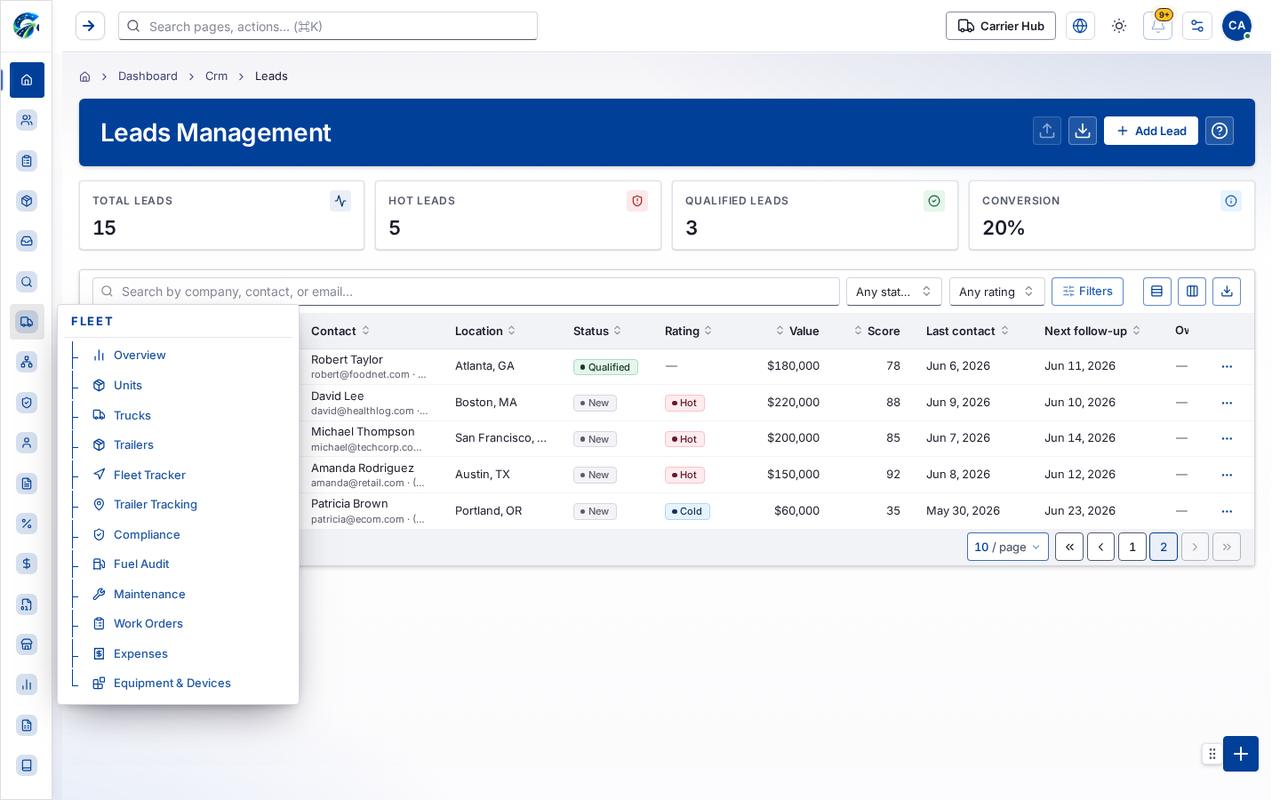
Task: Sort the table by Score column
Action: [x=876, y=331]
